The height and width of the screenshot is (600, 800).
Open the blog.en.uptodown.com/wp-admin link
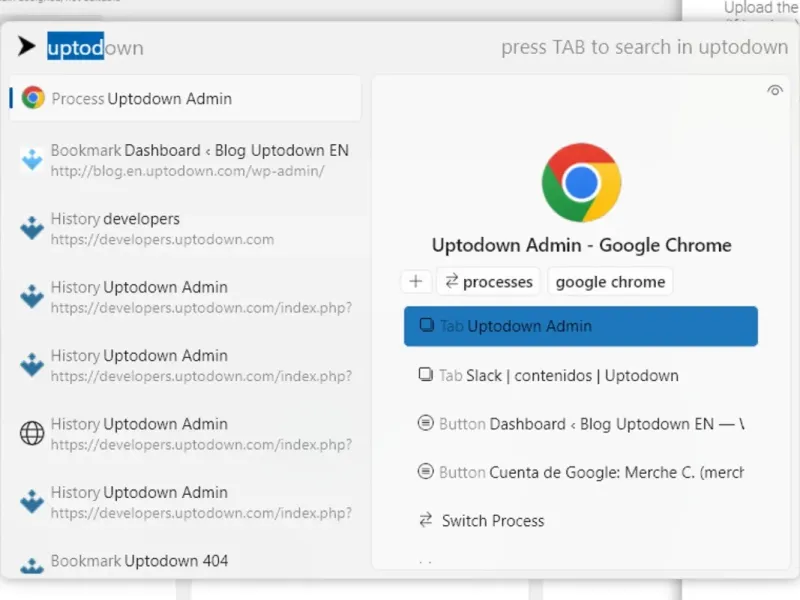(x=187, y=171)
